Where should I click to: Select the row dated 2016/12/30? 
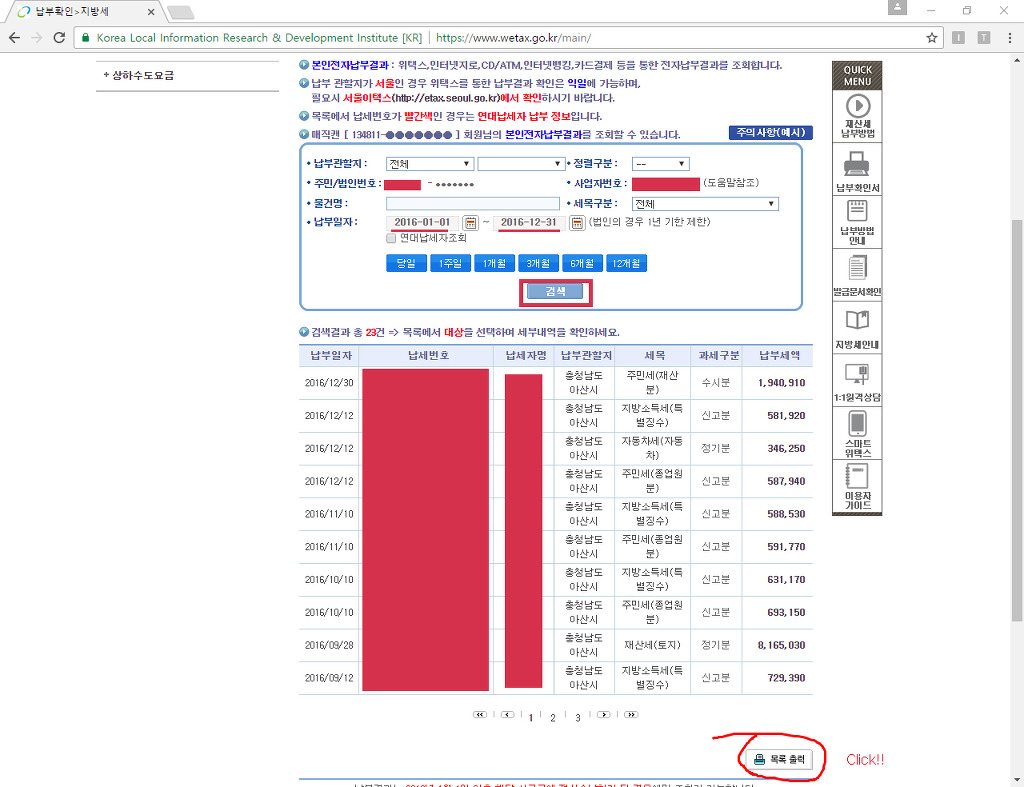(556, 383)
